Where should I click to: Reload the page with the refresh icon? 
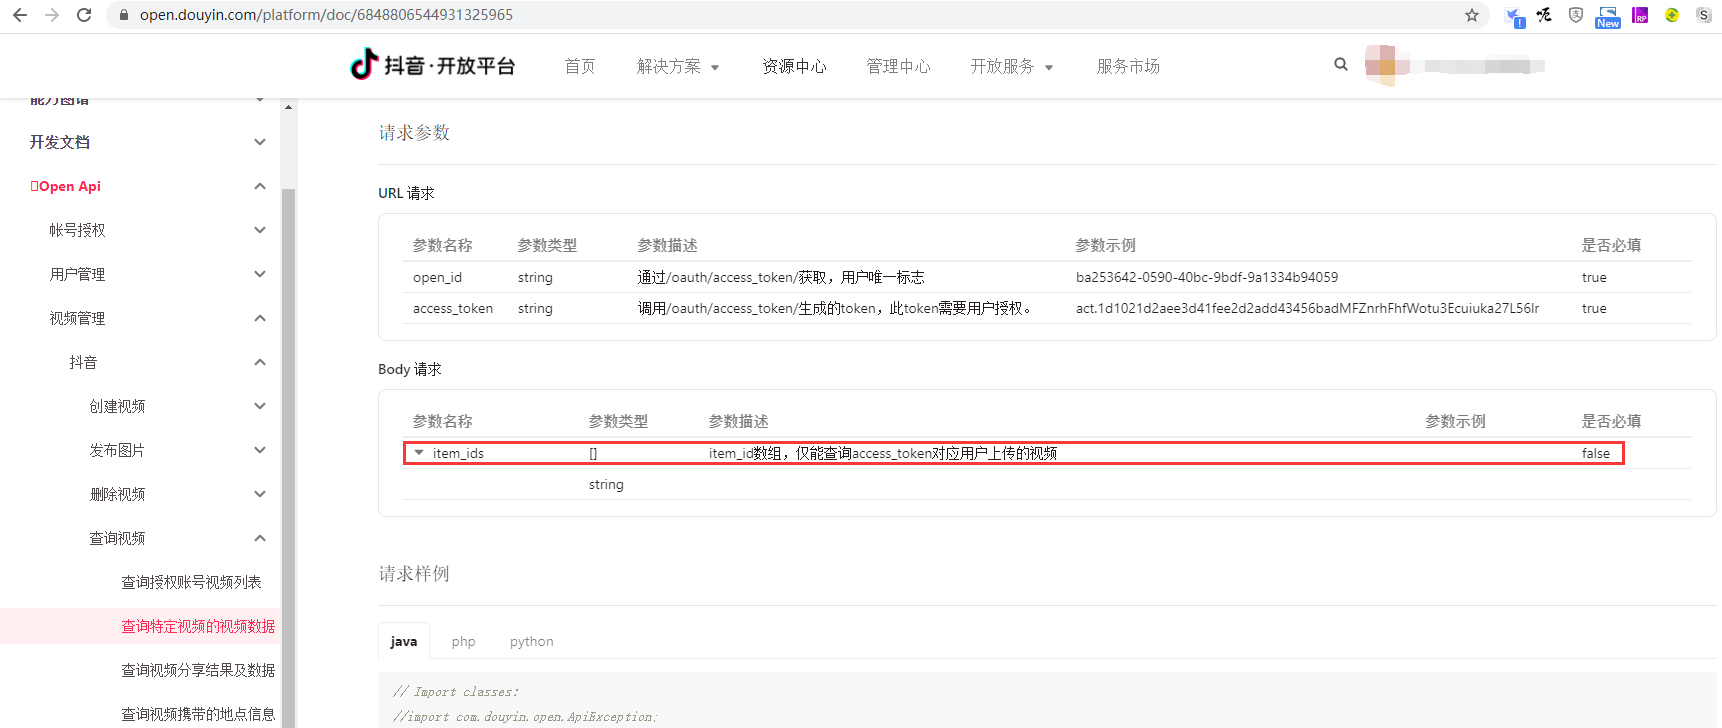[x=84, y=15]
